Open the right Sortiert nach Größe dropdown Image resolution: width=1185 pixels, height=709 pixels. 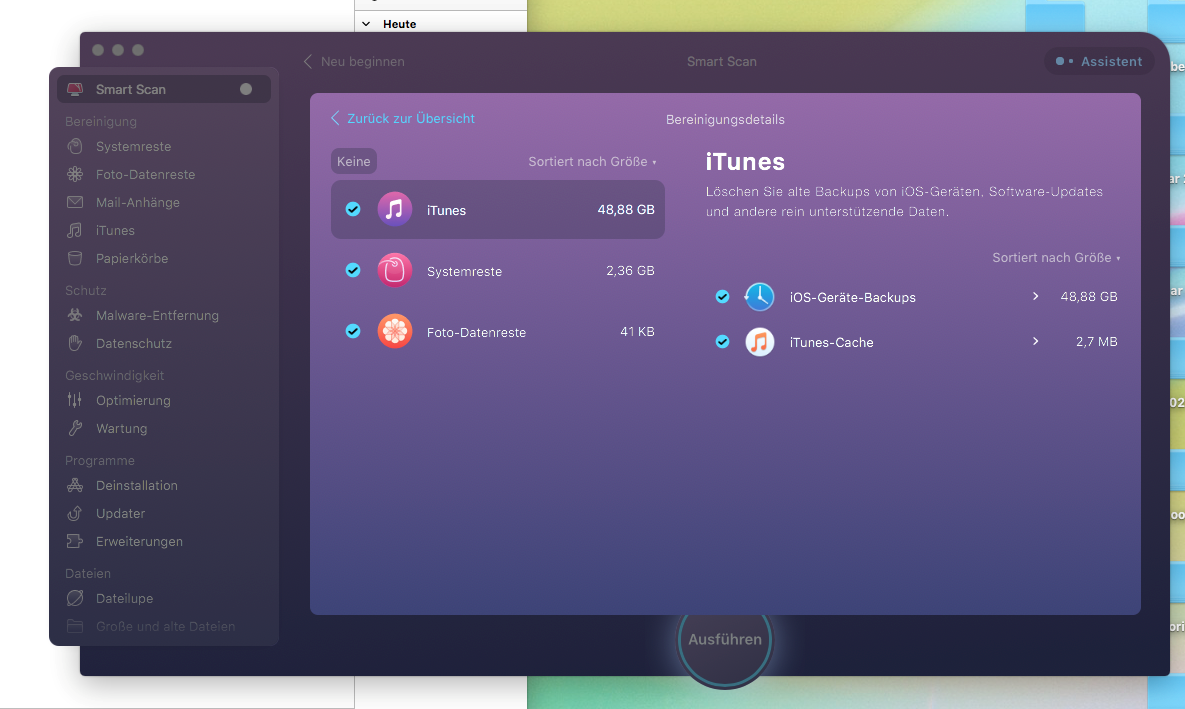[x=1056, y=258]
